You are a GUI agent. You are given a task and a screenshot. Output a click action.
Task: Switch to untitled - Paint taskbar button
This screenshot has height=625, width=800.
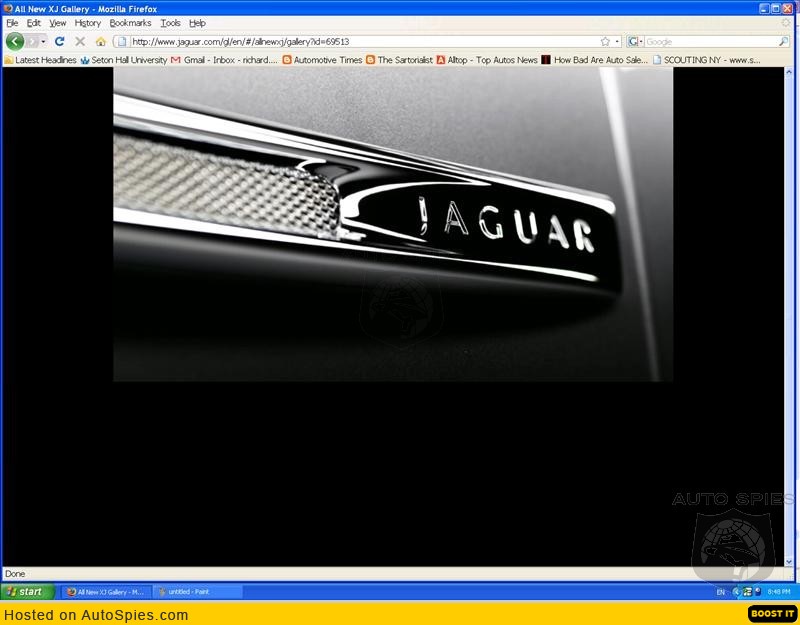(x=197, y=592)
